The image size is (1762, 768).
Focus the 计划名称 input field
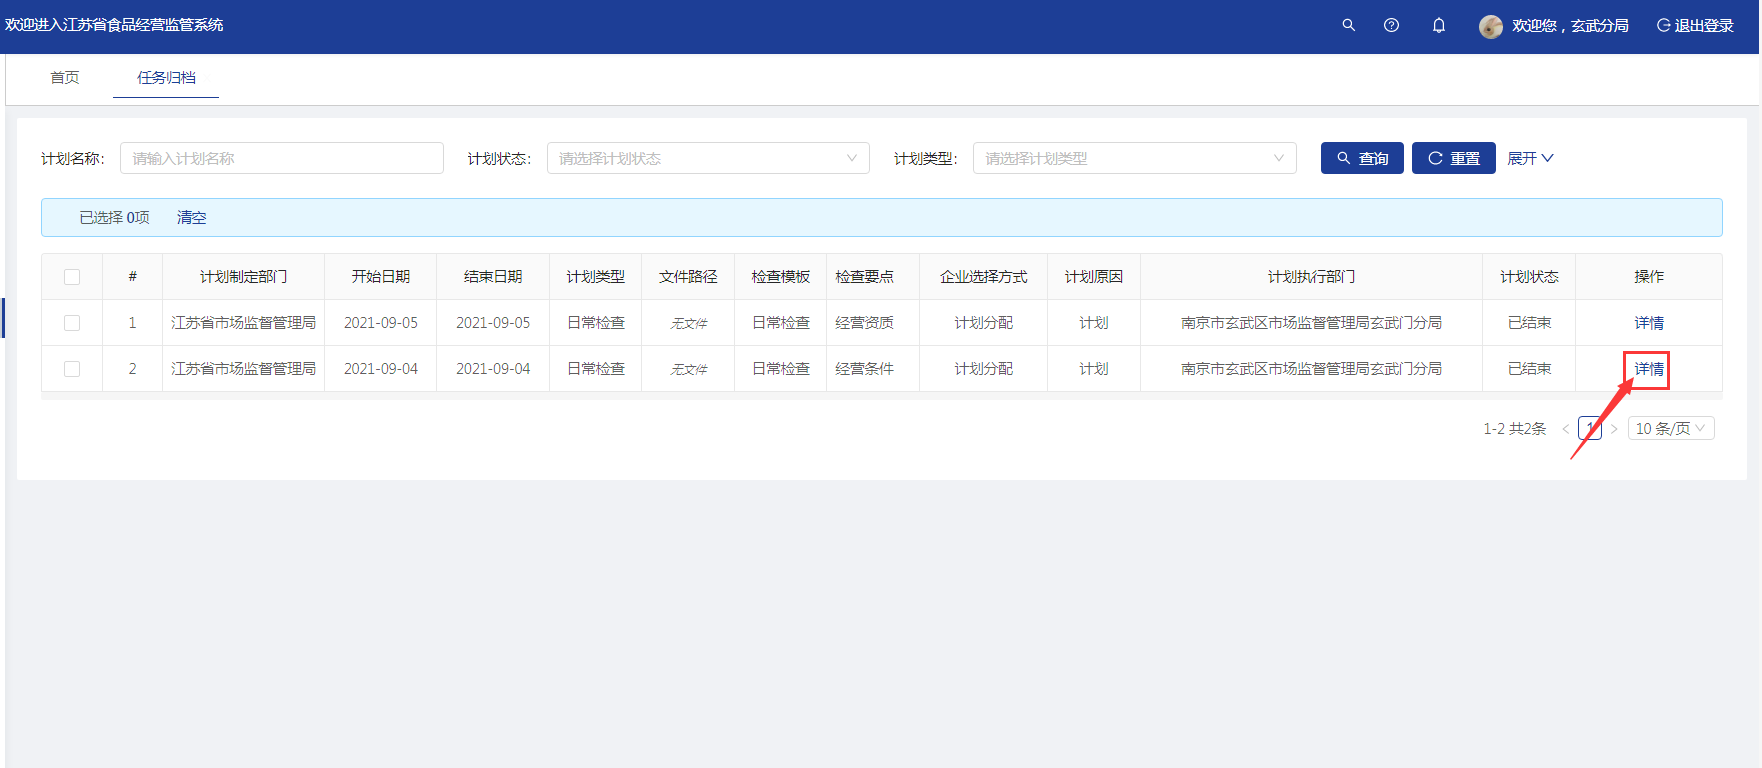281,158
